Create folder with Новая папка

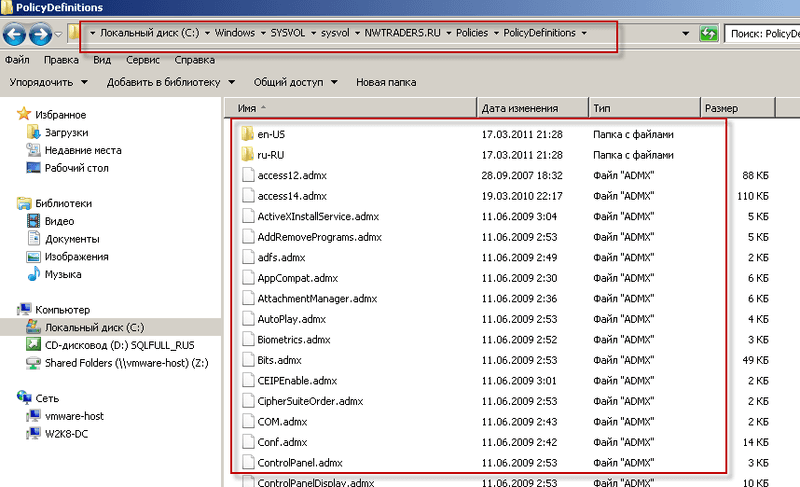[386, 82]
